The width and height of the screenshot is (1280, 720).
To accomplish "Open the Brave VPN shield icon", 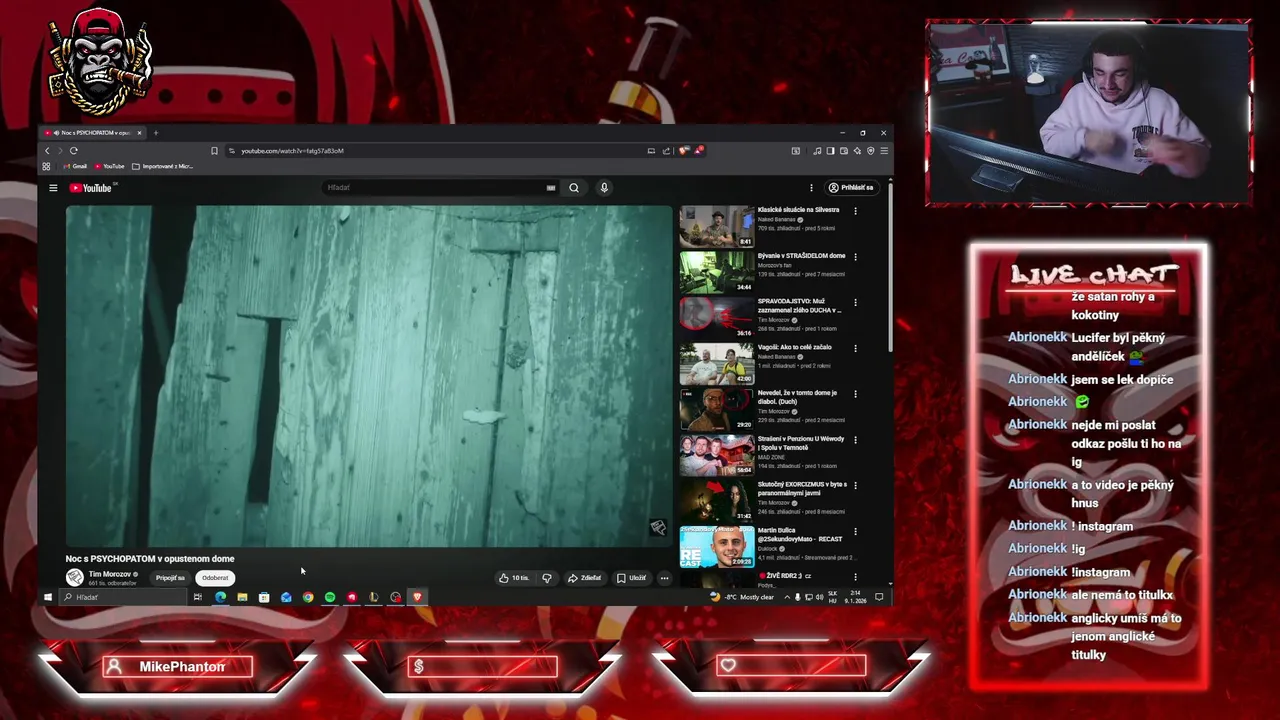I will point(870,151).
